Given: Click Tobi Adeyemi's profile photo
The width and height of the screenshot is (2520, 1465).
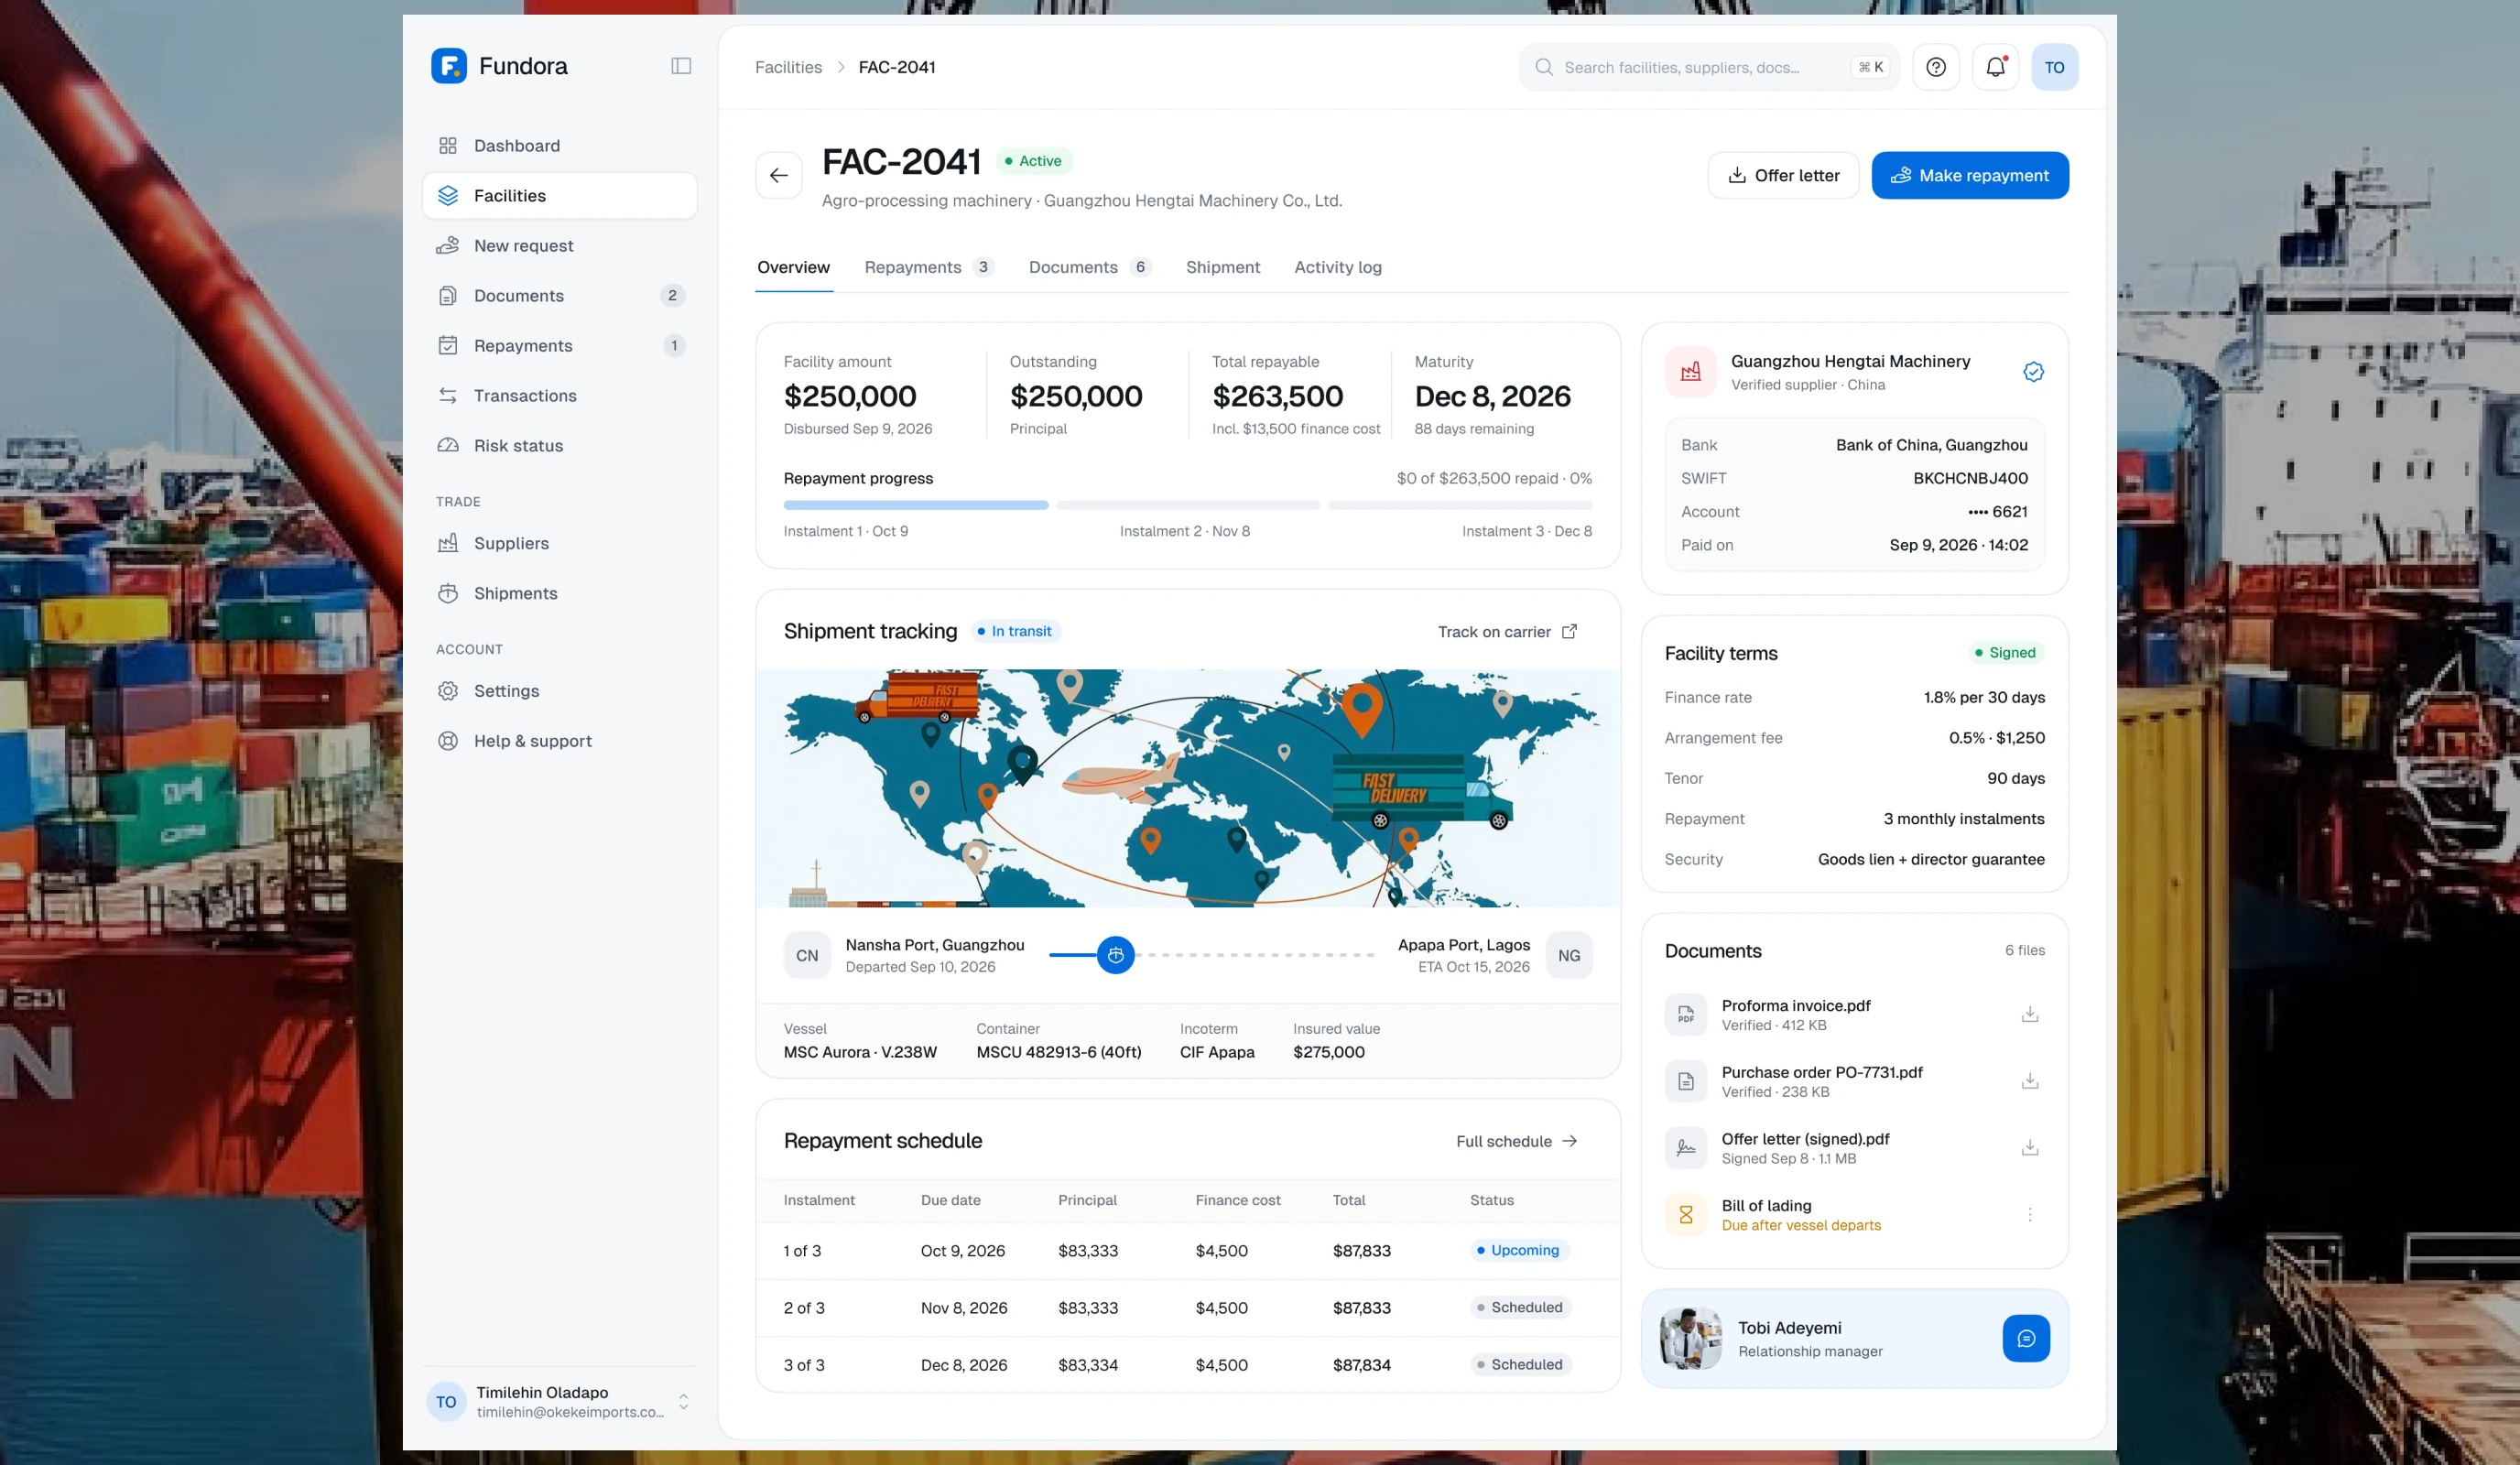Looking at the screenshot, I should pos(1690,1338).
